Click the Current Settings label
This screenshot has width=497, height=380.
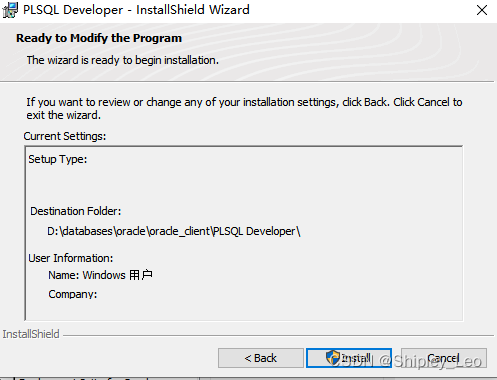click(65, 136)
